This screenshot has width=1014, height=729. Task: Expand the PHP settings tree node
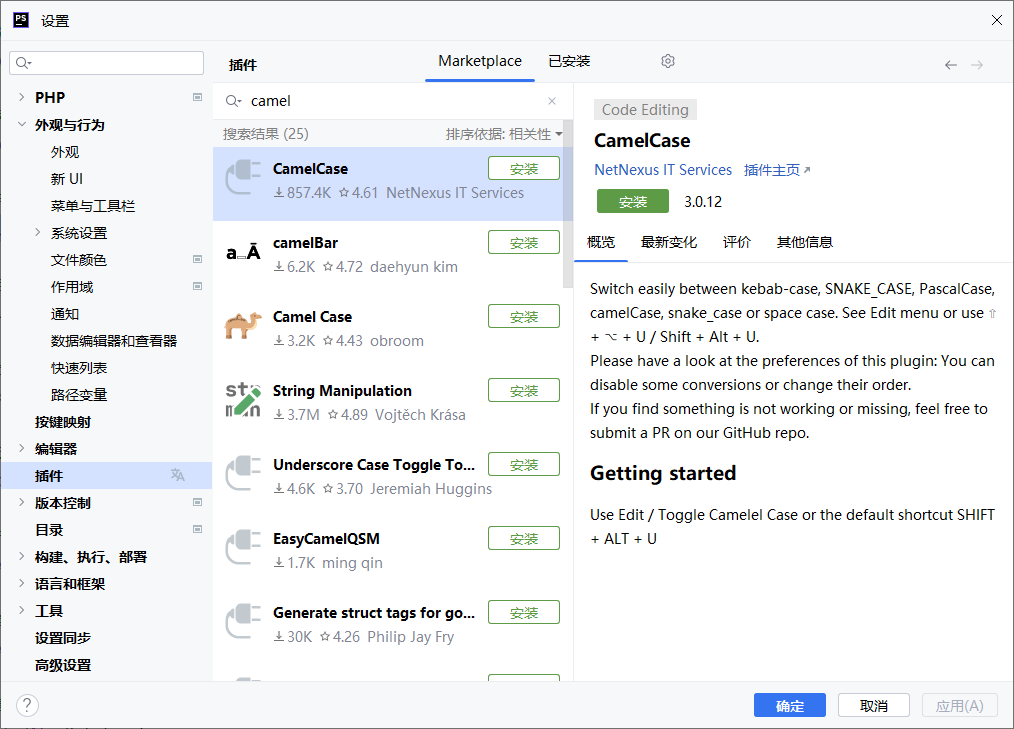[x=22, y=98]
